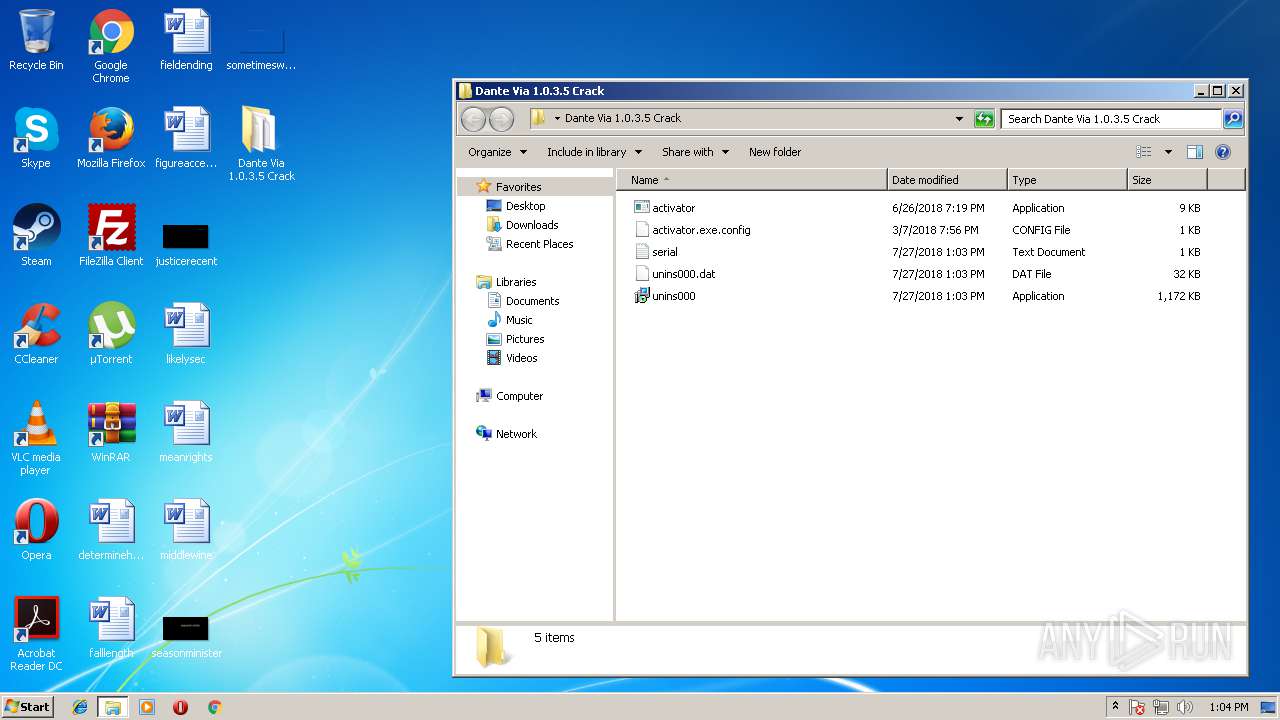Open Skype desktop shortcut
1280x720 pixels.
[36, 138]
